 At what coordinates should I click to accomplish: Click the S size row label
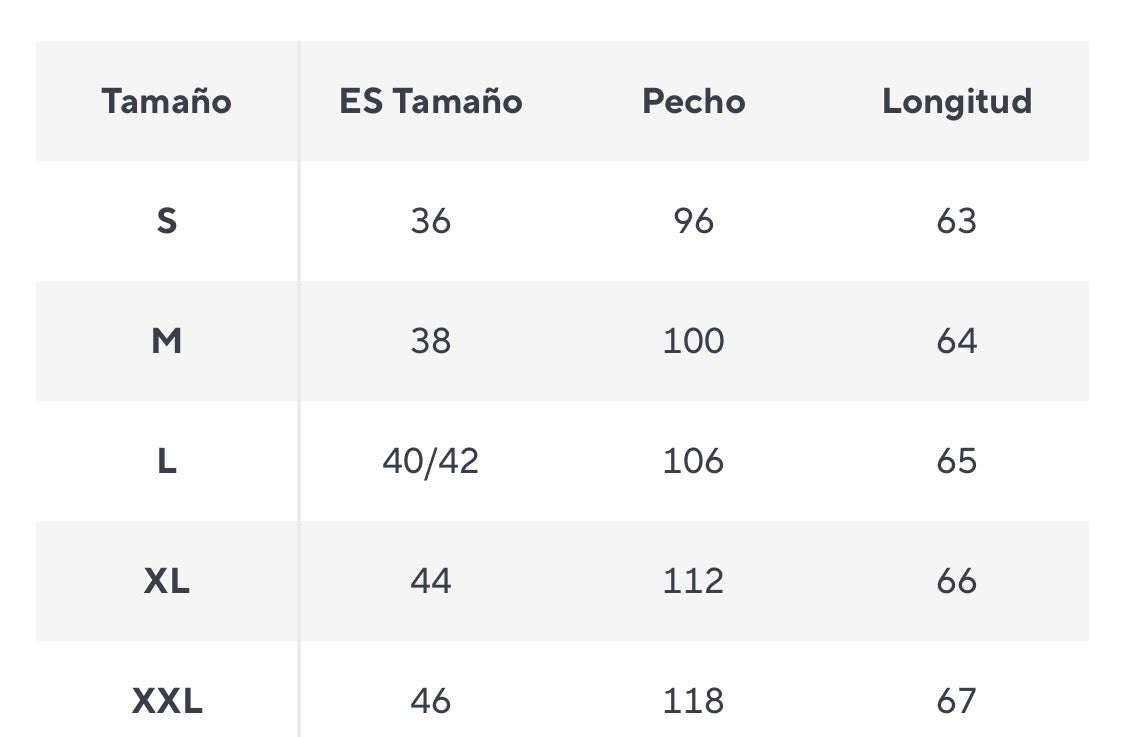pyautogui.click(x=166, y=221)
